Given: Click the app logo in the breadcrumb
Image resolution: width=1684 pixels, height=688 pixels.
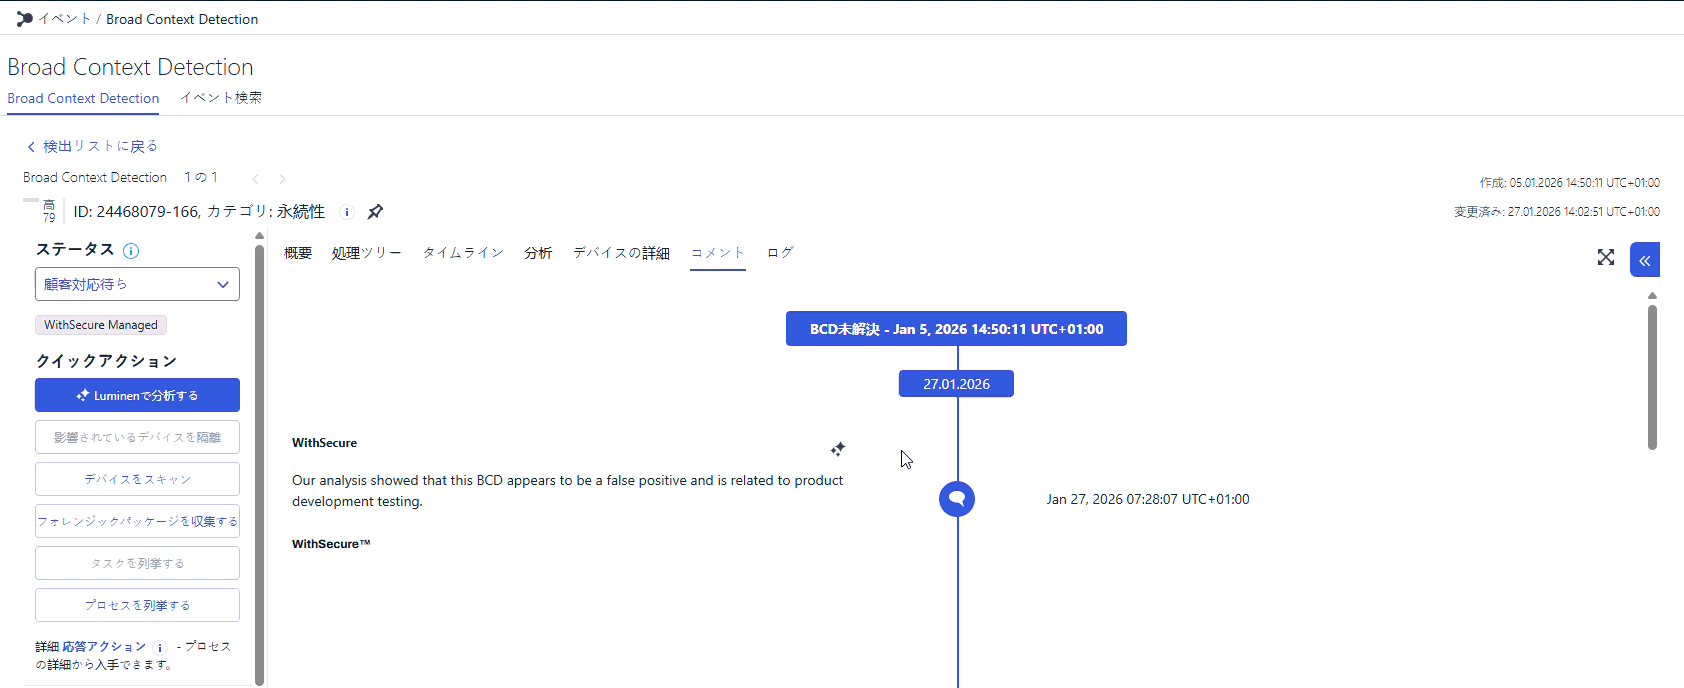Looking at the screenshot, I should tap(24, 19).
